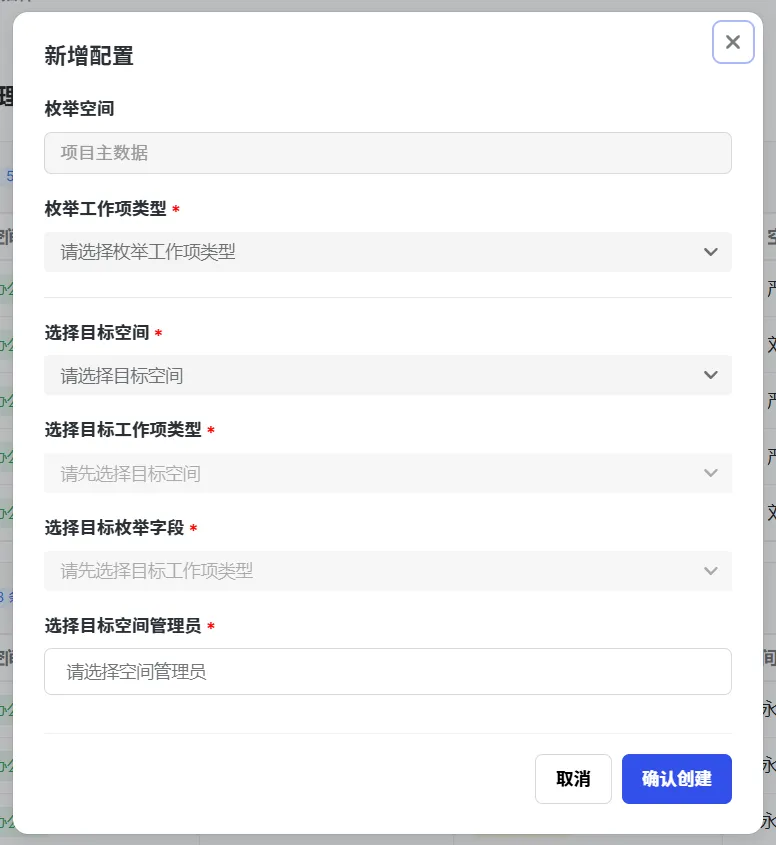Click the 枚举空间 label
This screenshot has height=845, width=776.
click(79, 109)
